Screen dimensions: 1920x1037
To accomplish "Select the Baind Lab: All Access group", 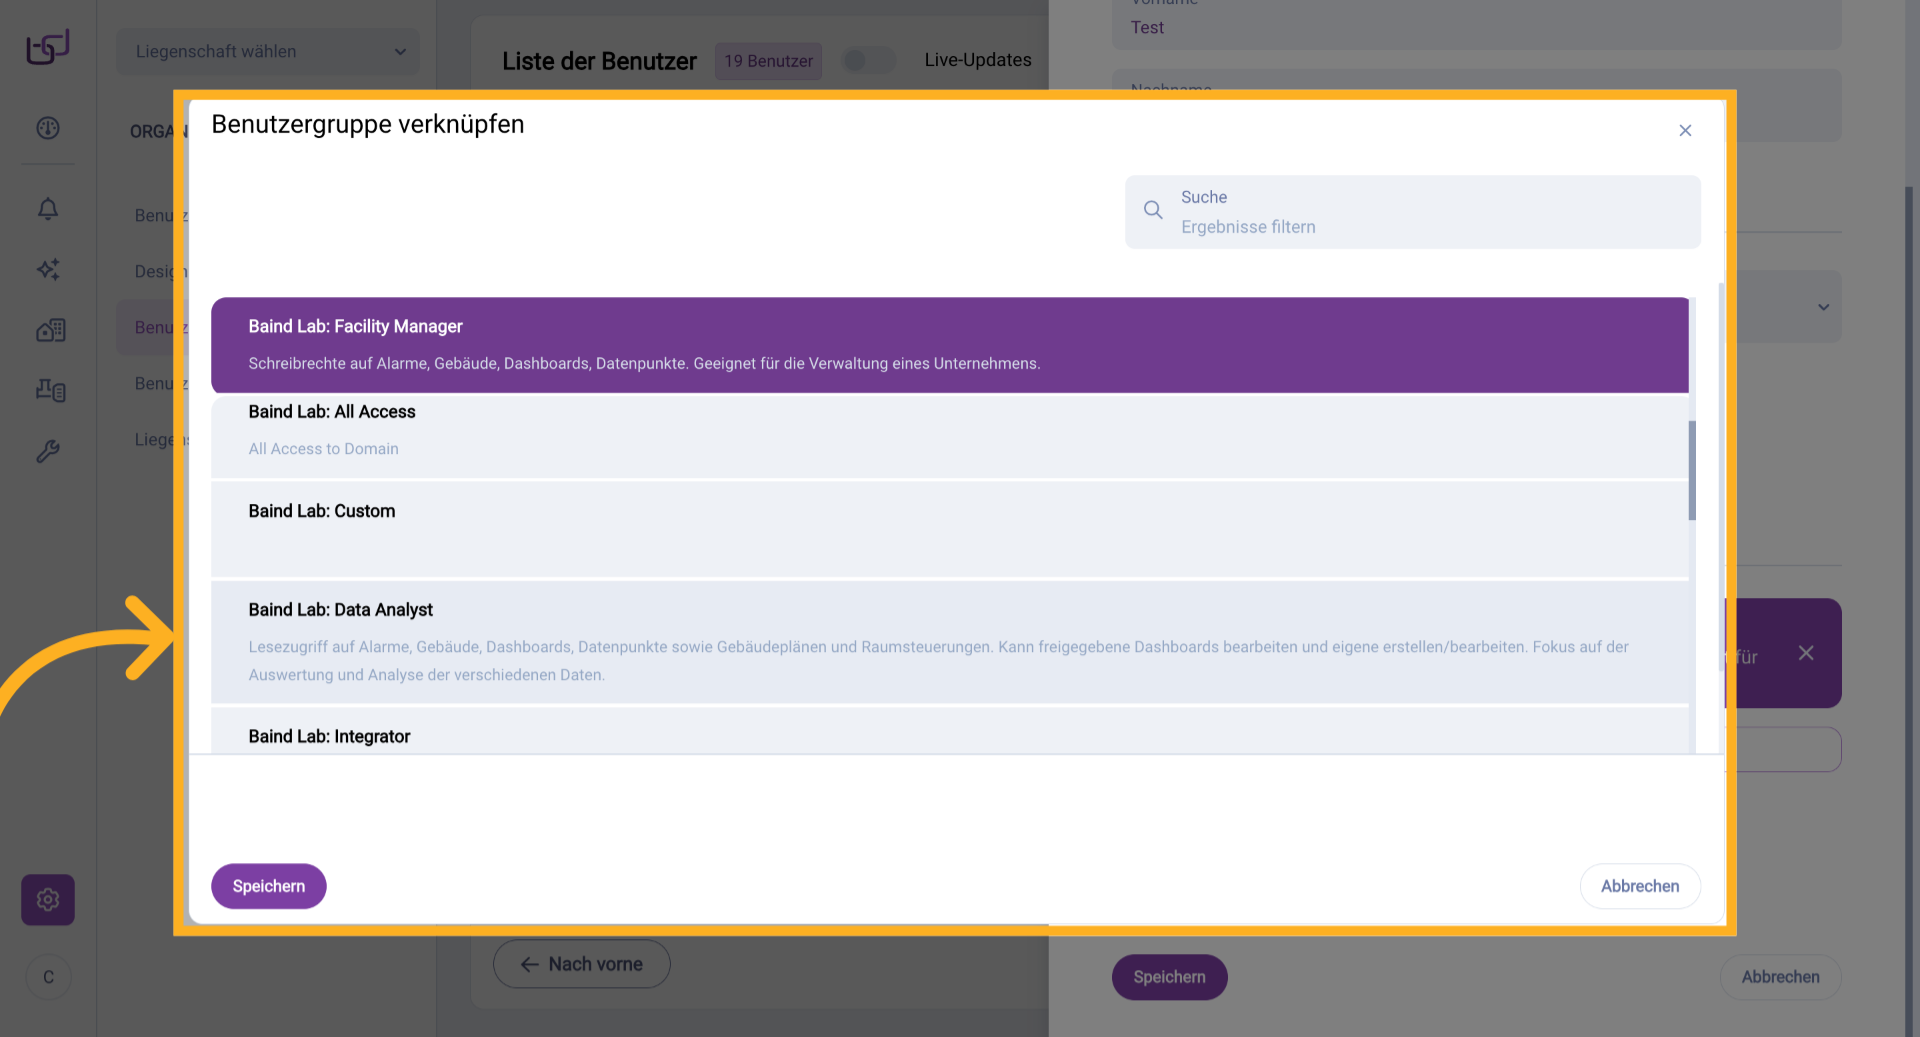I will (949, 430).
